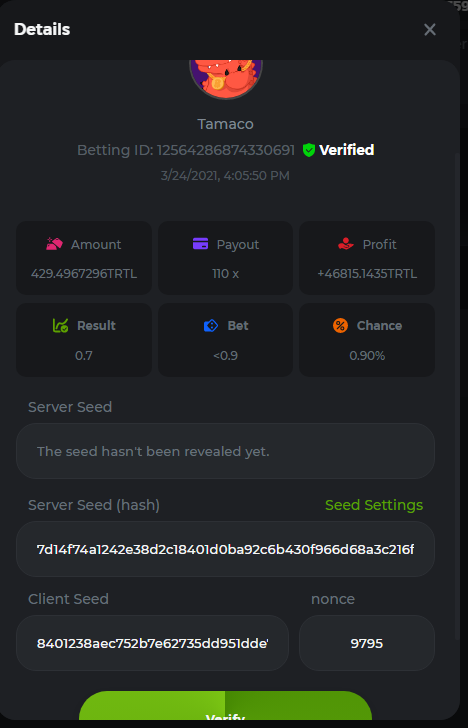
Task: Click the Tamaco username
Action: (225, 124)
